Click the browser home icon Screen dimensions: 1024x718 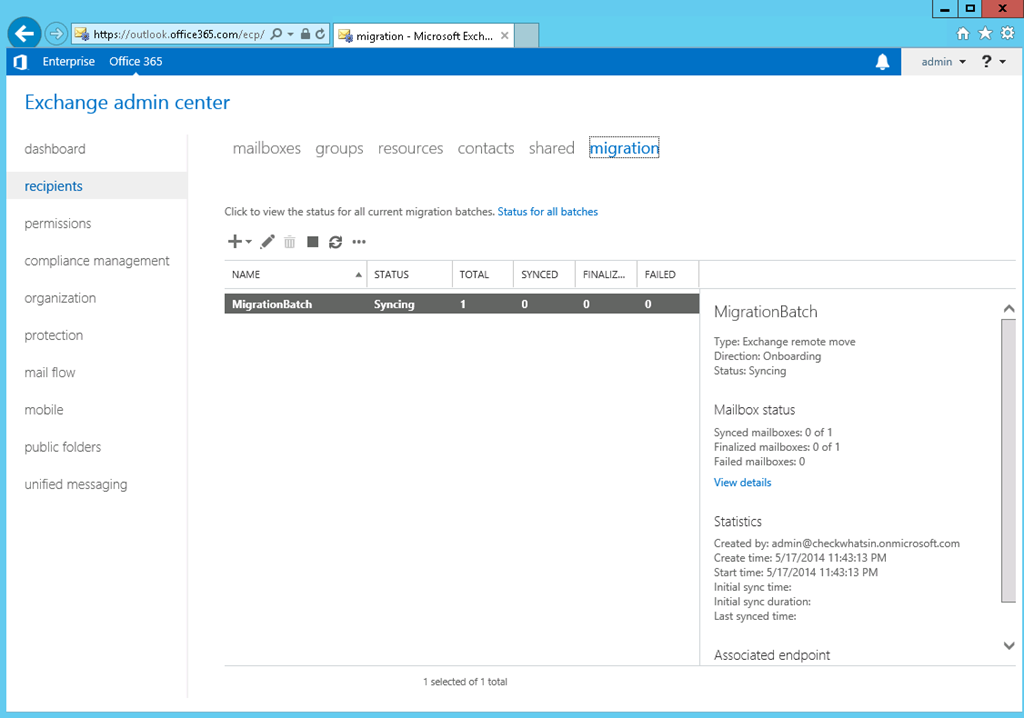click(x=963, y=33)
